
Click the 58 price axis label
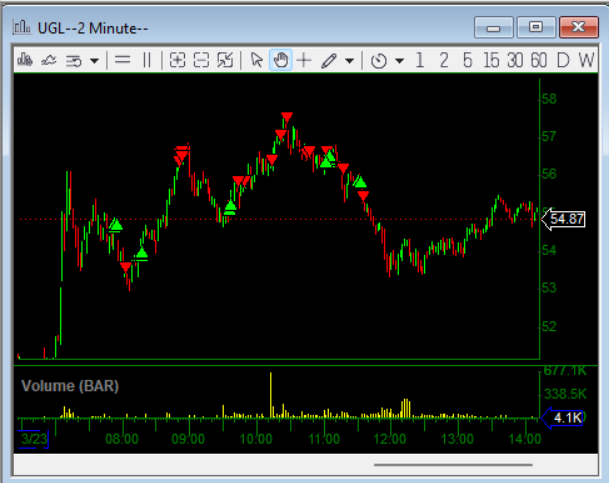(549, 99)
